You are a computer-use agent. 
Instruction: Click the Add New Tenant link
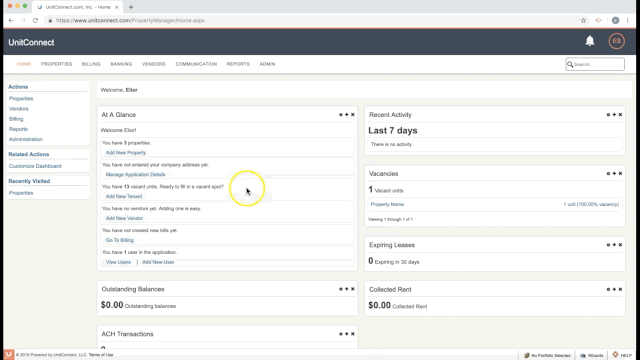pos(124,196)
